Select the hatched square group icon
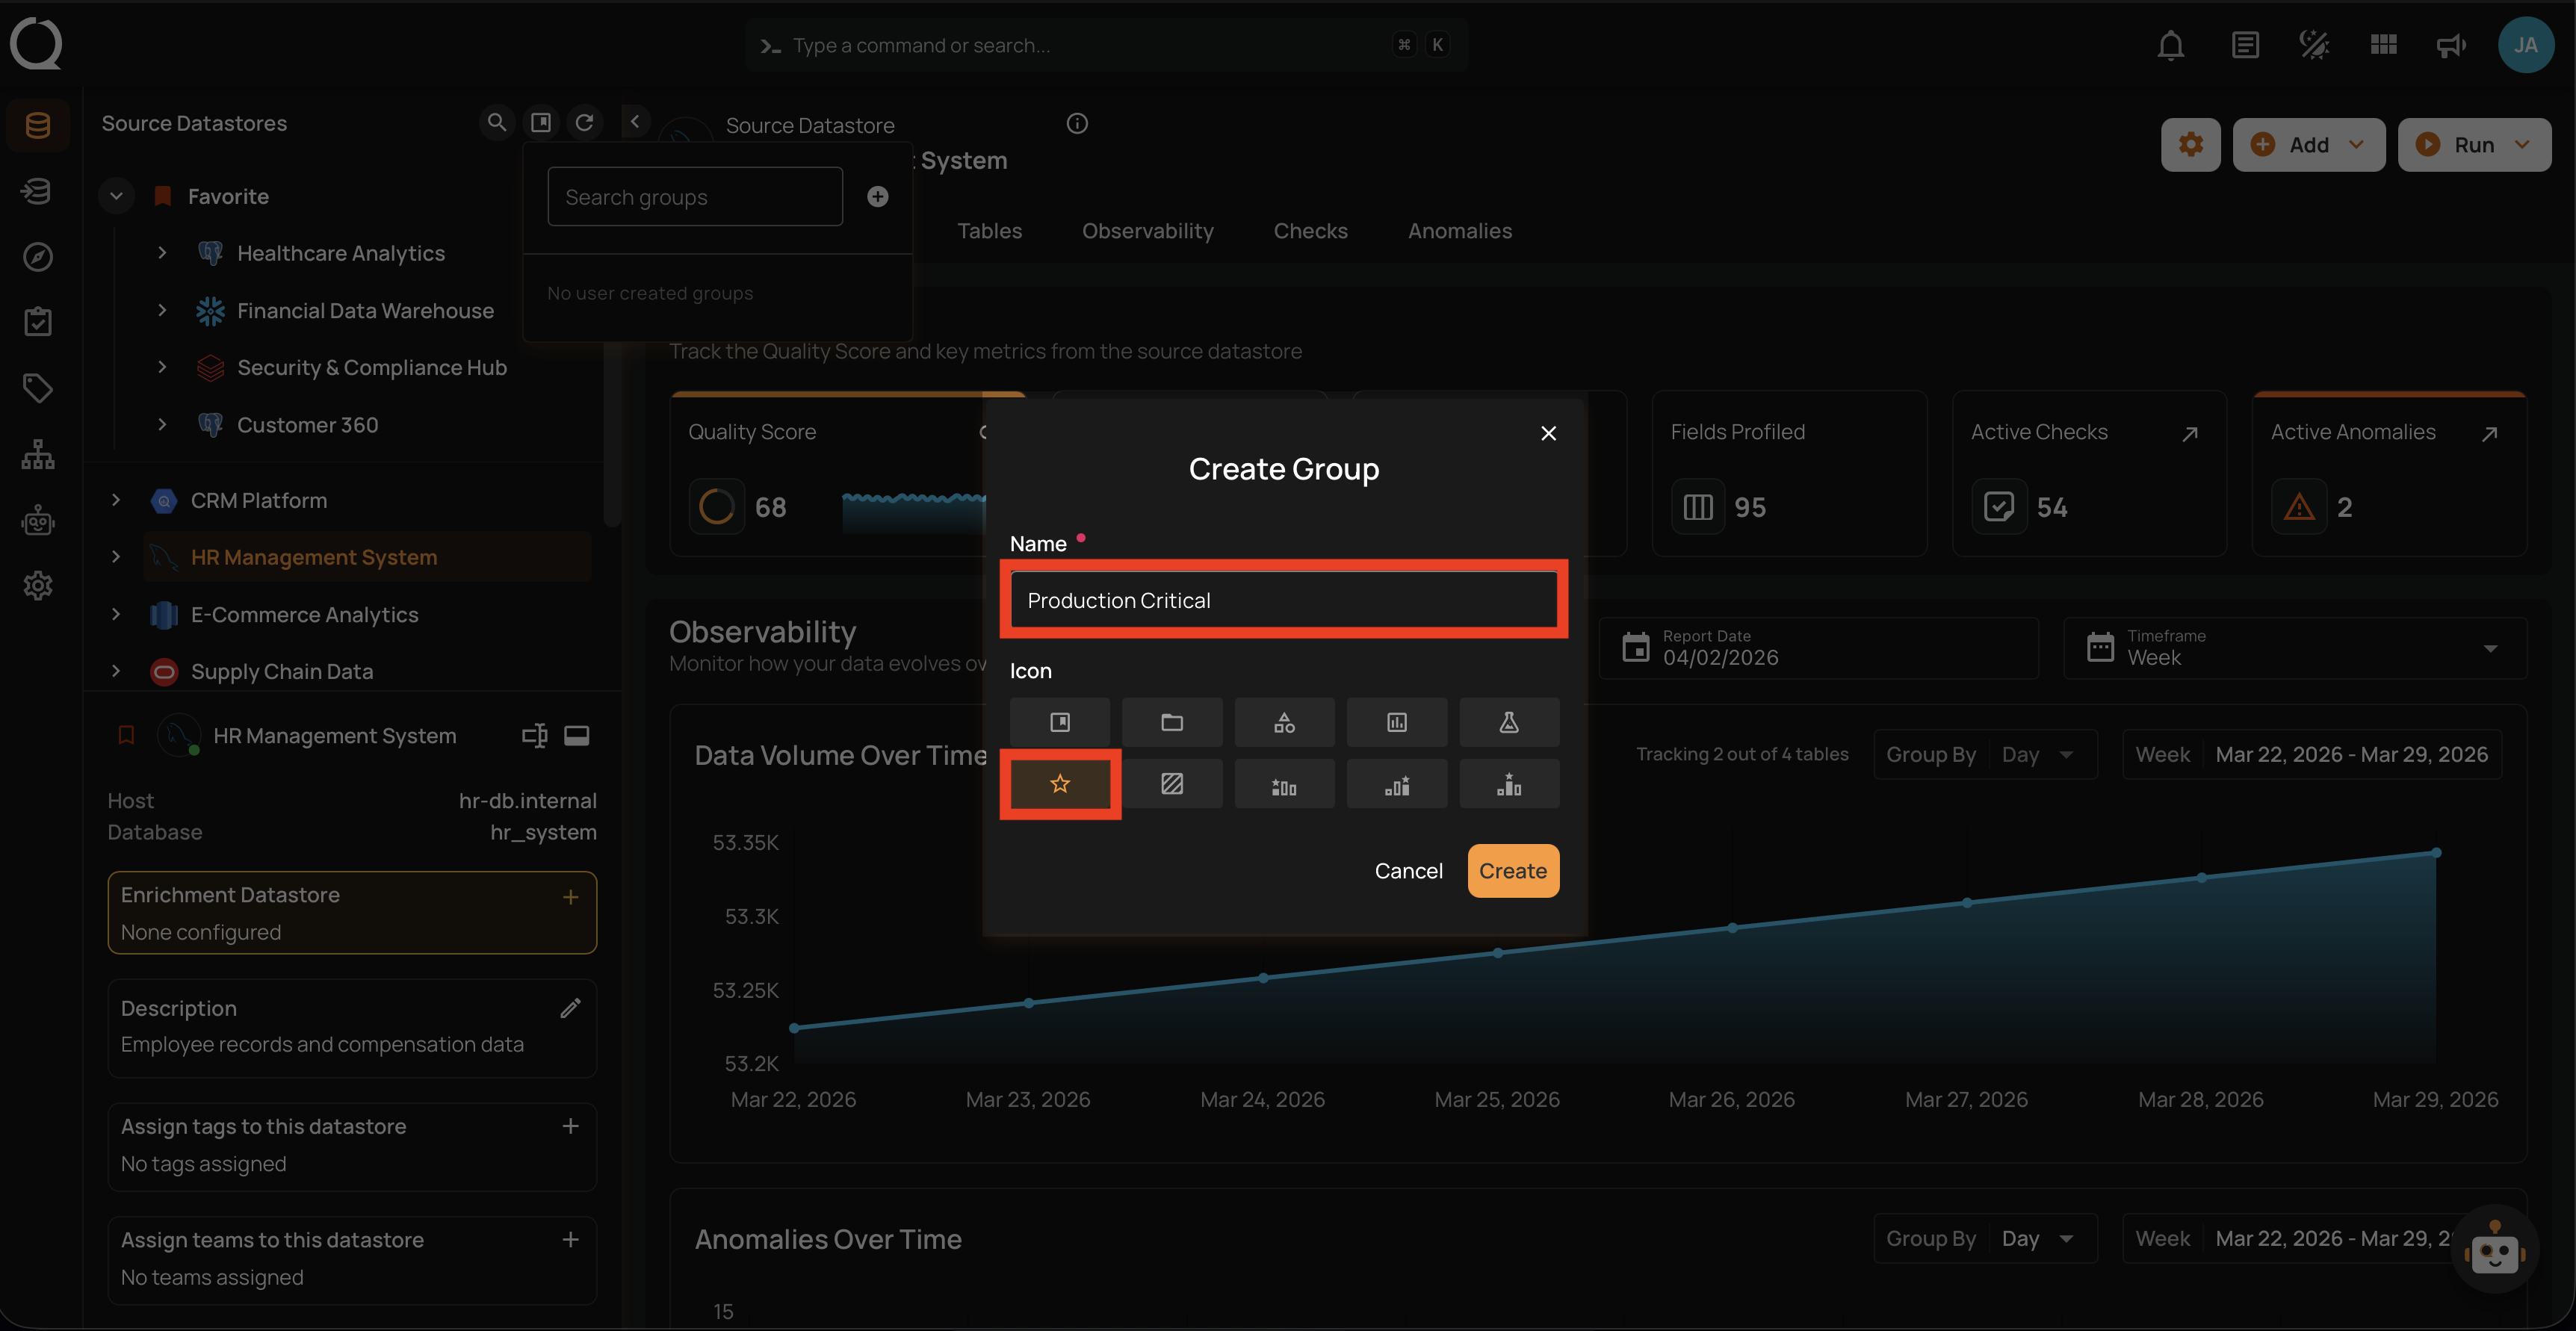 pyautogui.click(x=1171, y=784)
